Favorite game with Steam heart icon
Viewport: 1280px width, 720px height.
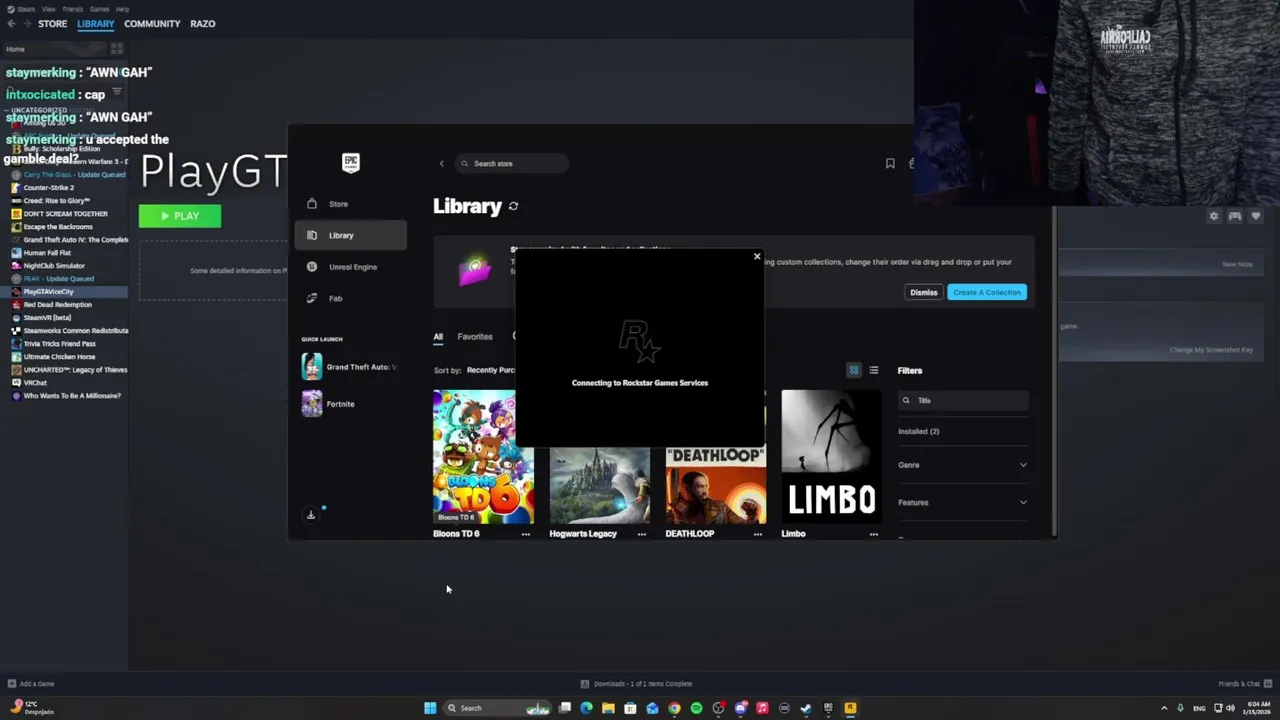click(x=1256, y=216)
